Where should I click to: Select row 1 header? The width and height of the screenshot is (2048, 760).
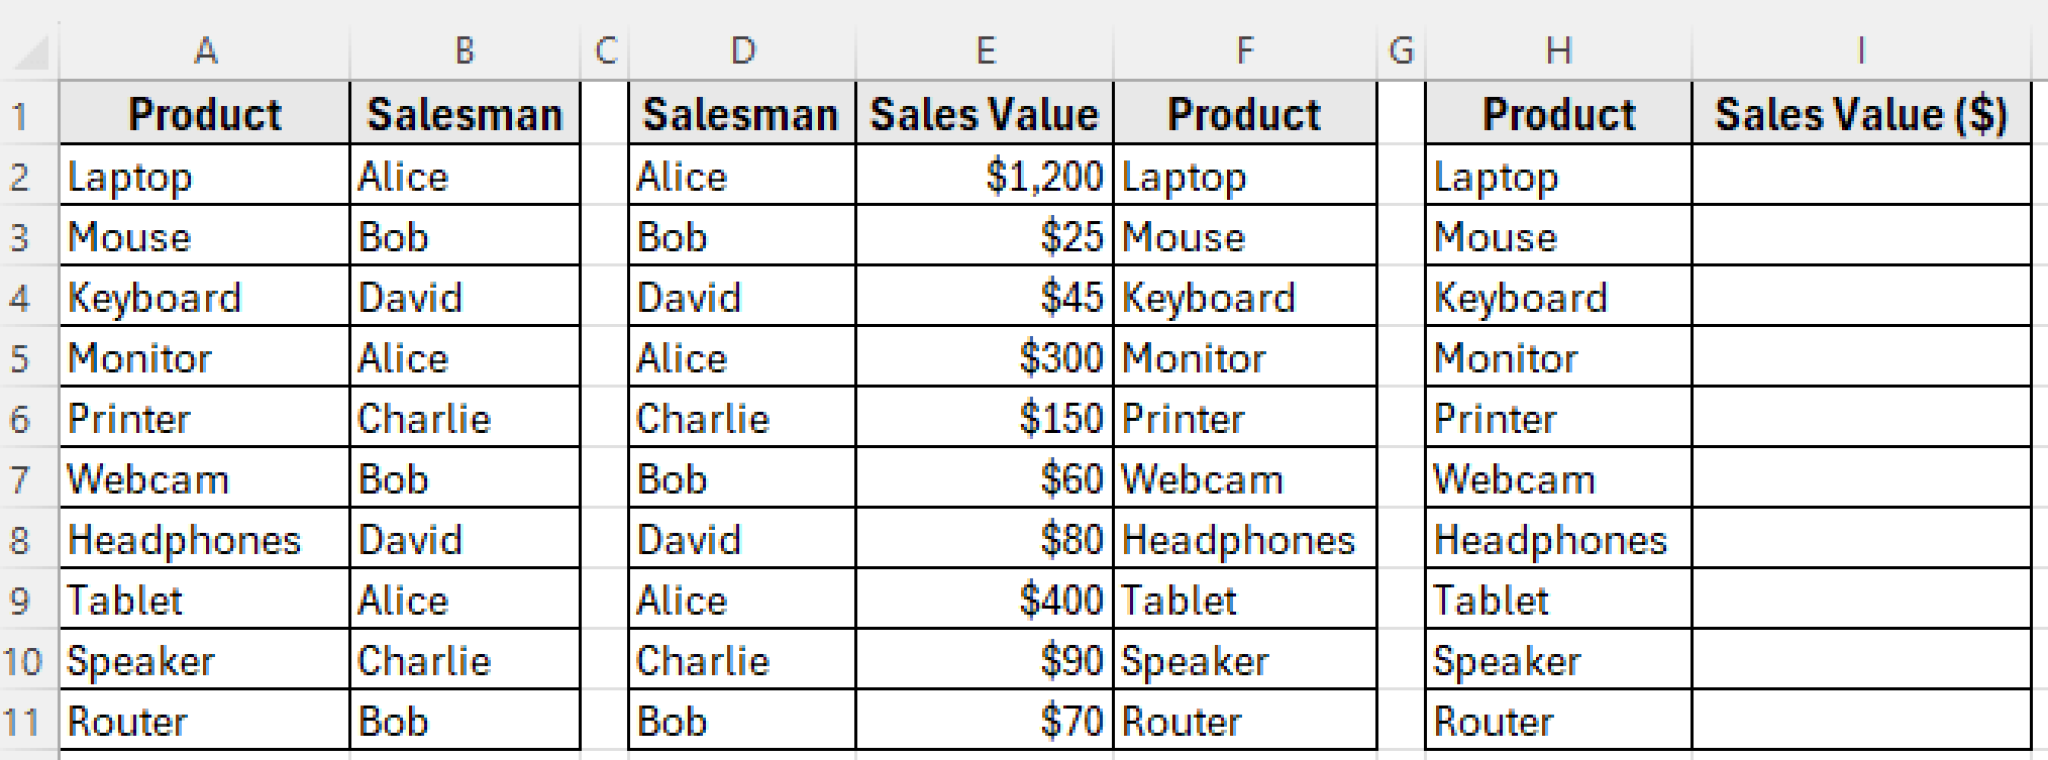[20, 116]
